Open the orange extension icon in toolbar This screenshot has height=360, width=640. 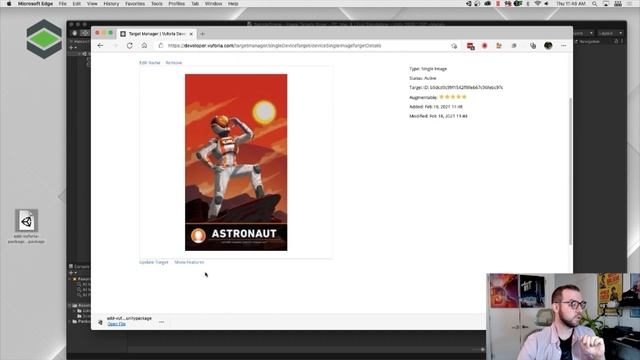click(499, 46)
